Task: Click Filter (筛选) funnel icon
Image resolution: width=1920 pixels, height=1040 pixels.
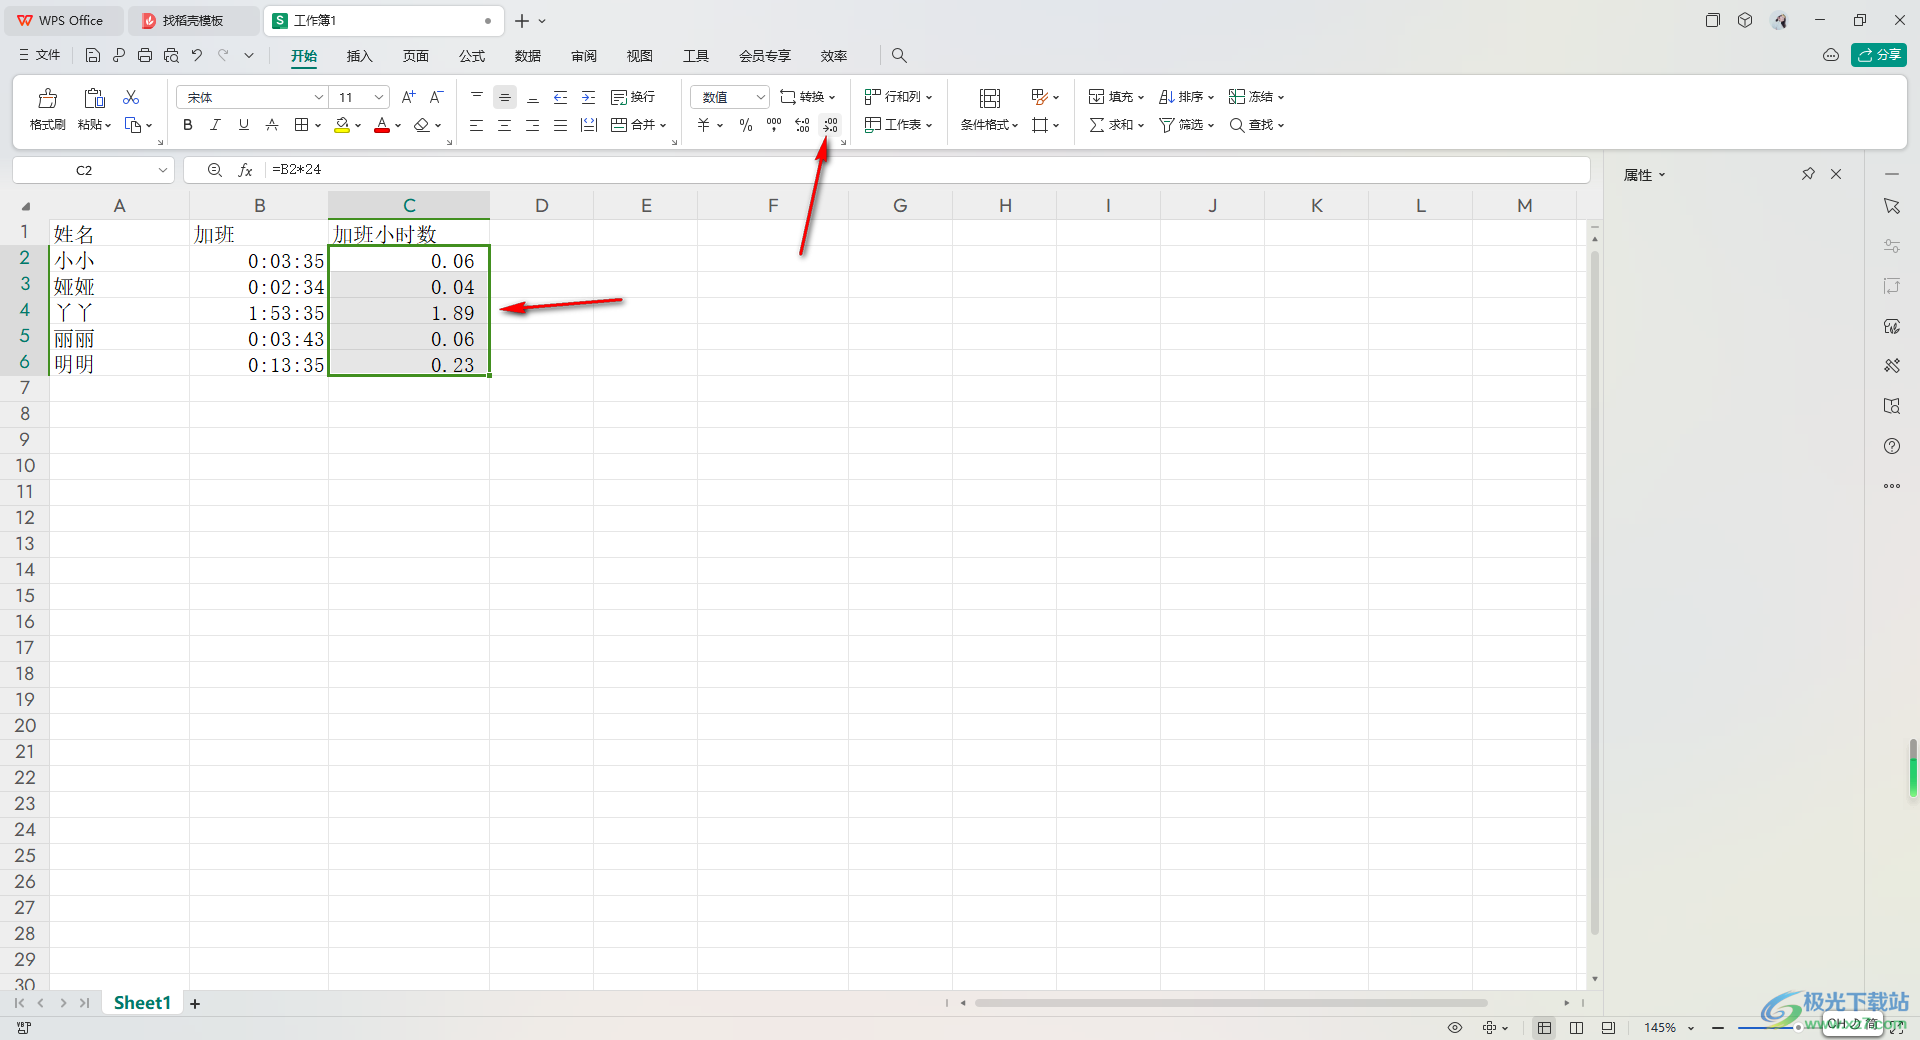Action: click(x=1166, y=125)
